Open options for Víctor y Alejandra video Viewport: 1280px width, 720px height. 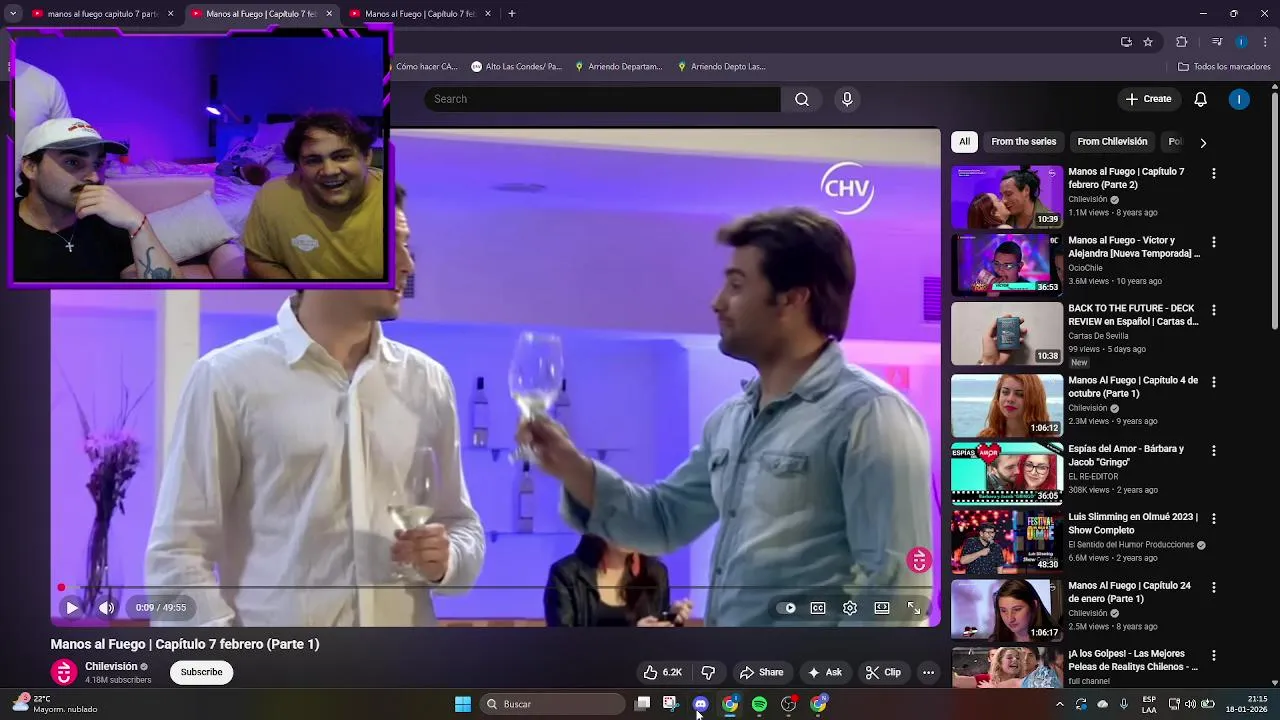pyautogui.click(x=1214, y=242)
